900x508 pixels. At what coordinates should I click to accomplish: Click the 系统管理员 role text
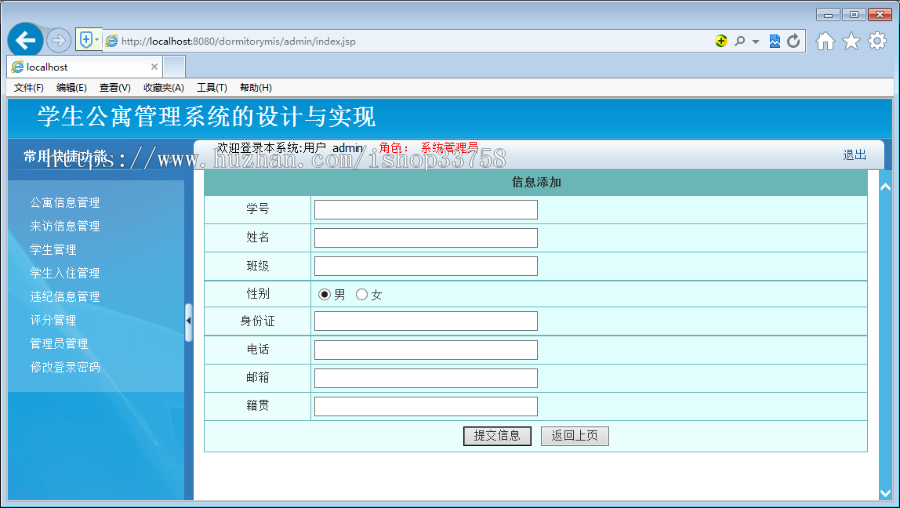click(x=449, y=148)
